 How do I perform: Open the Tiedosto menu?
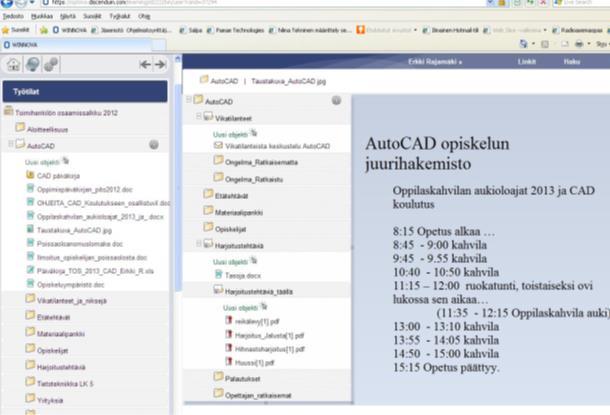coord(13,16)
